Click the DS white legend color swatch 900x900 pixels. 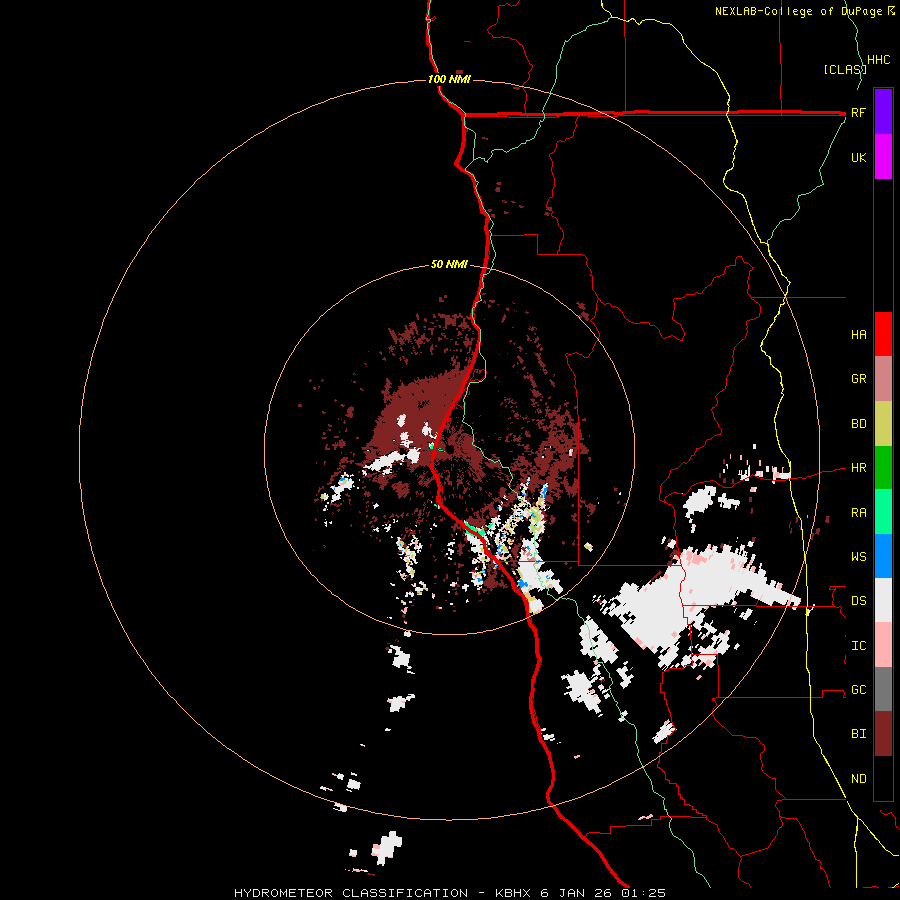pyautogui.click(x=883, y=600)
